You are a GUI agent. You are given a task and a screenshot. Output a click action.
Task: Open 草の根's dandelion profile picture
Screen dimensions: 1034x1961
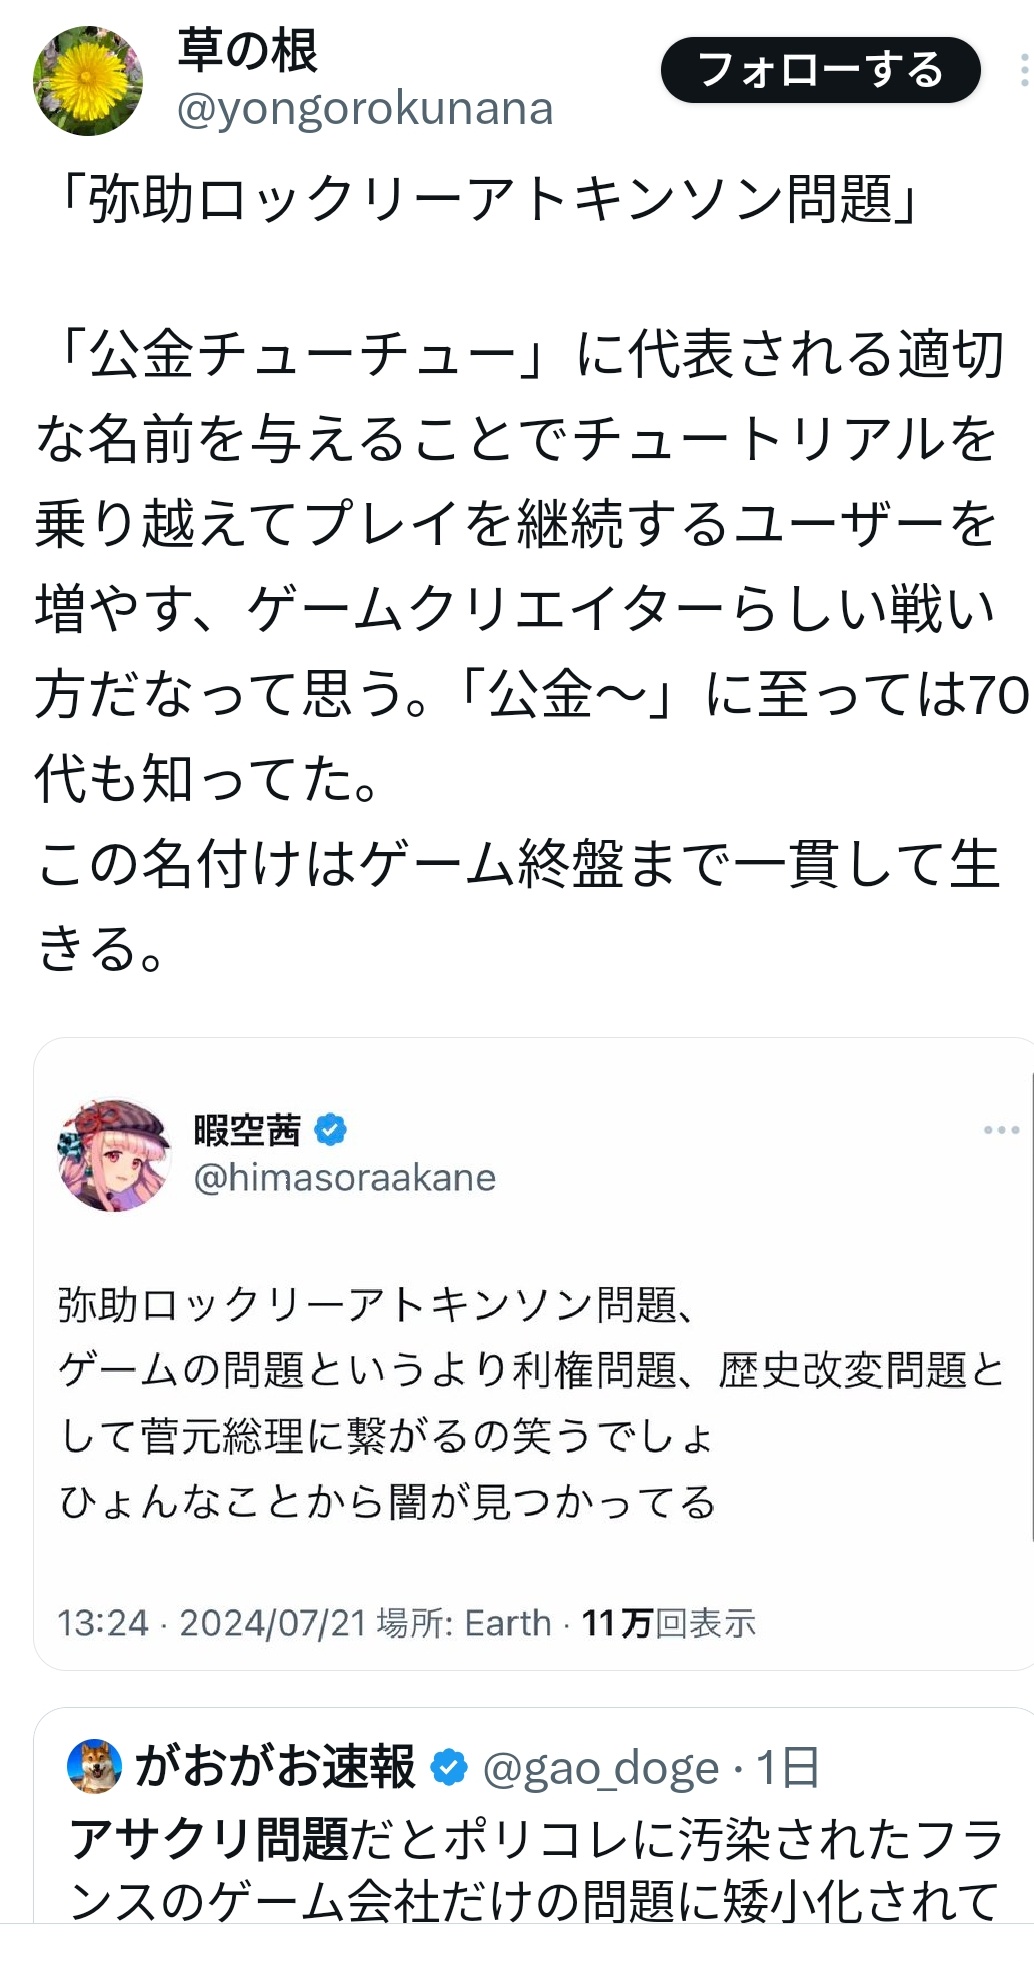click(88, 80)
